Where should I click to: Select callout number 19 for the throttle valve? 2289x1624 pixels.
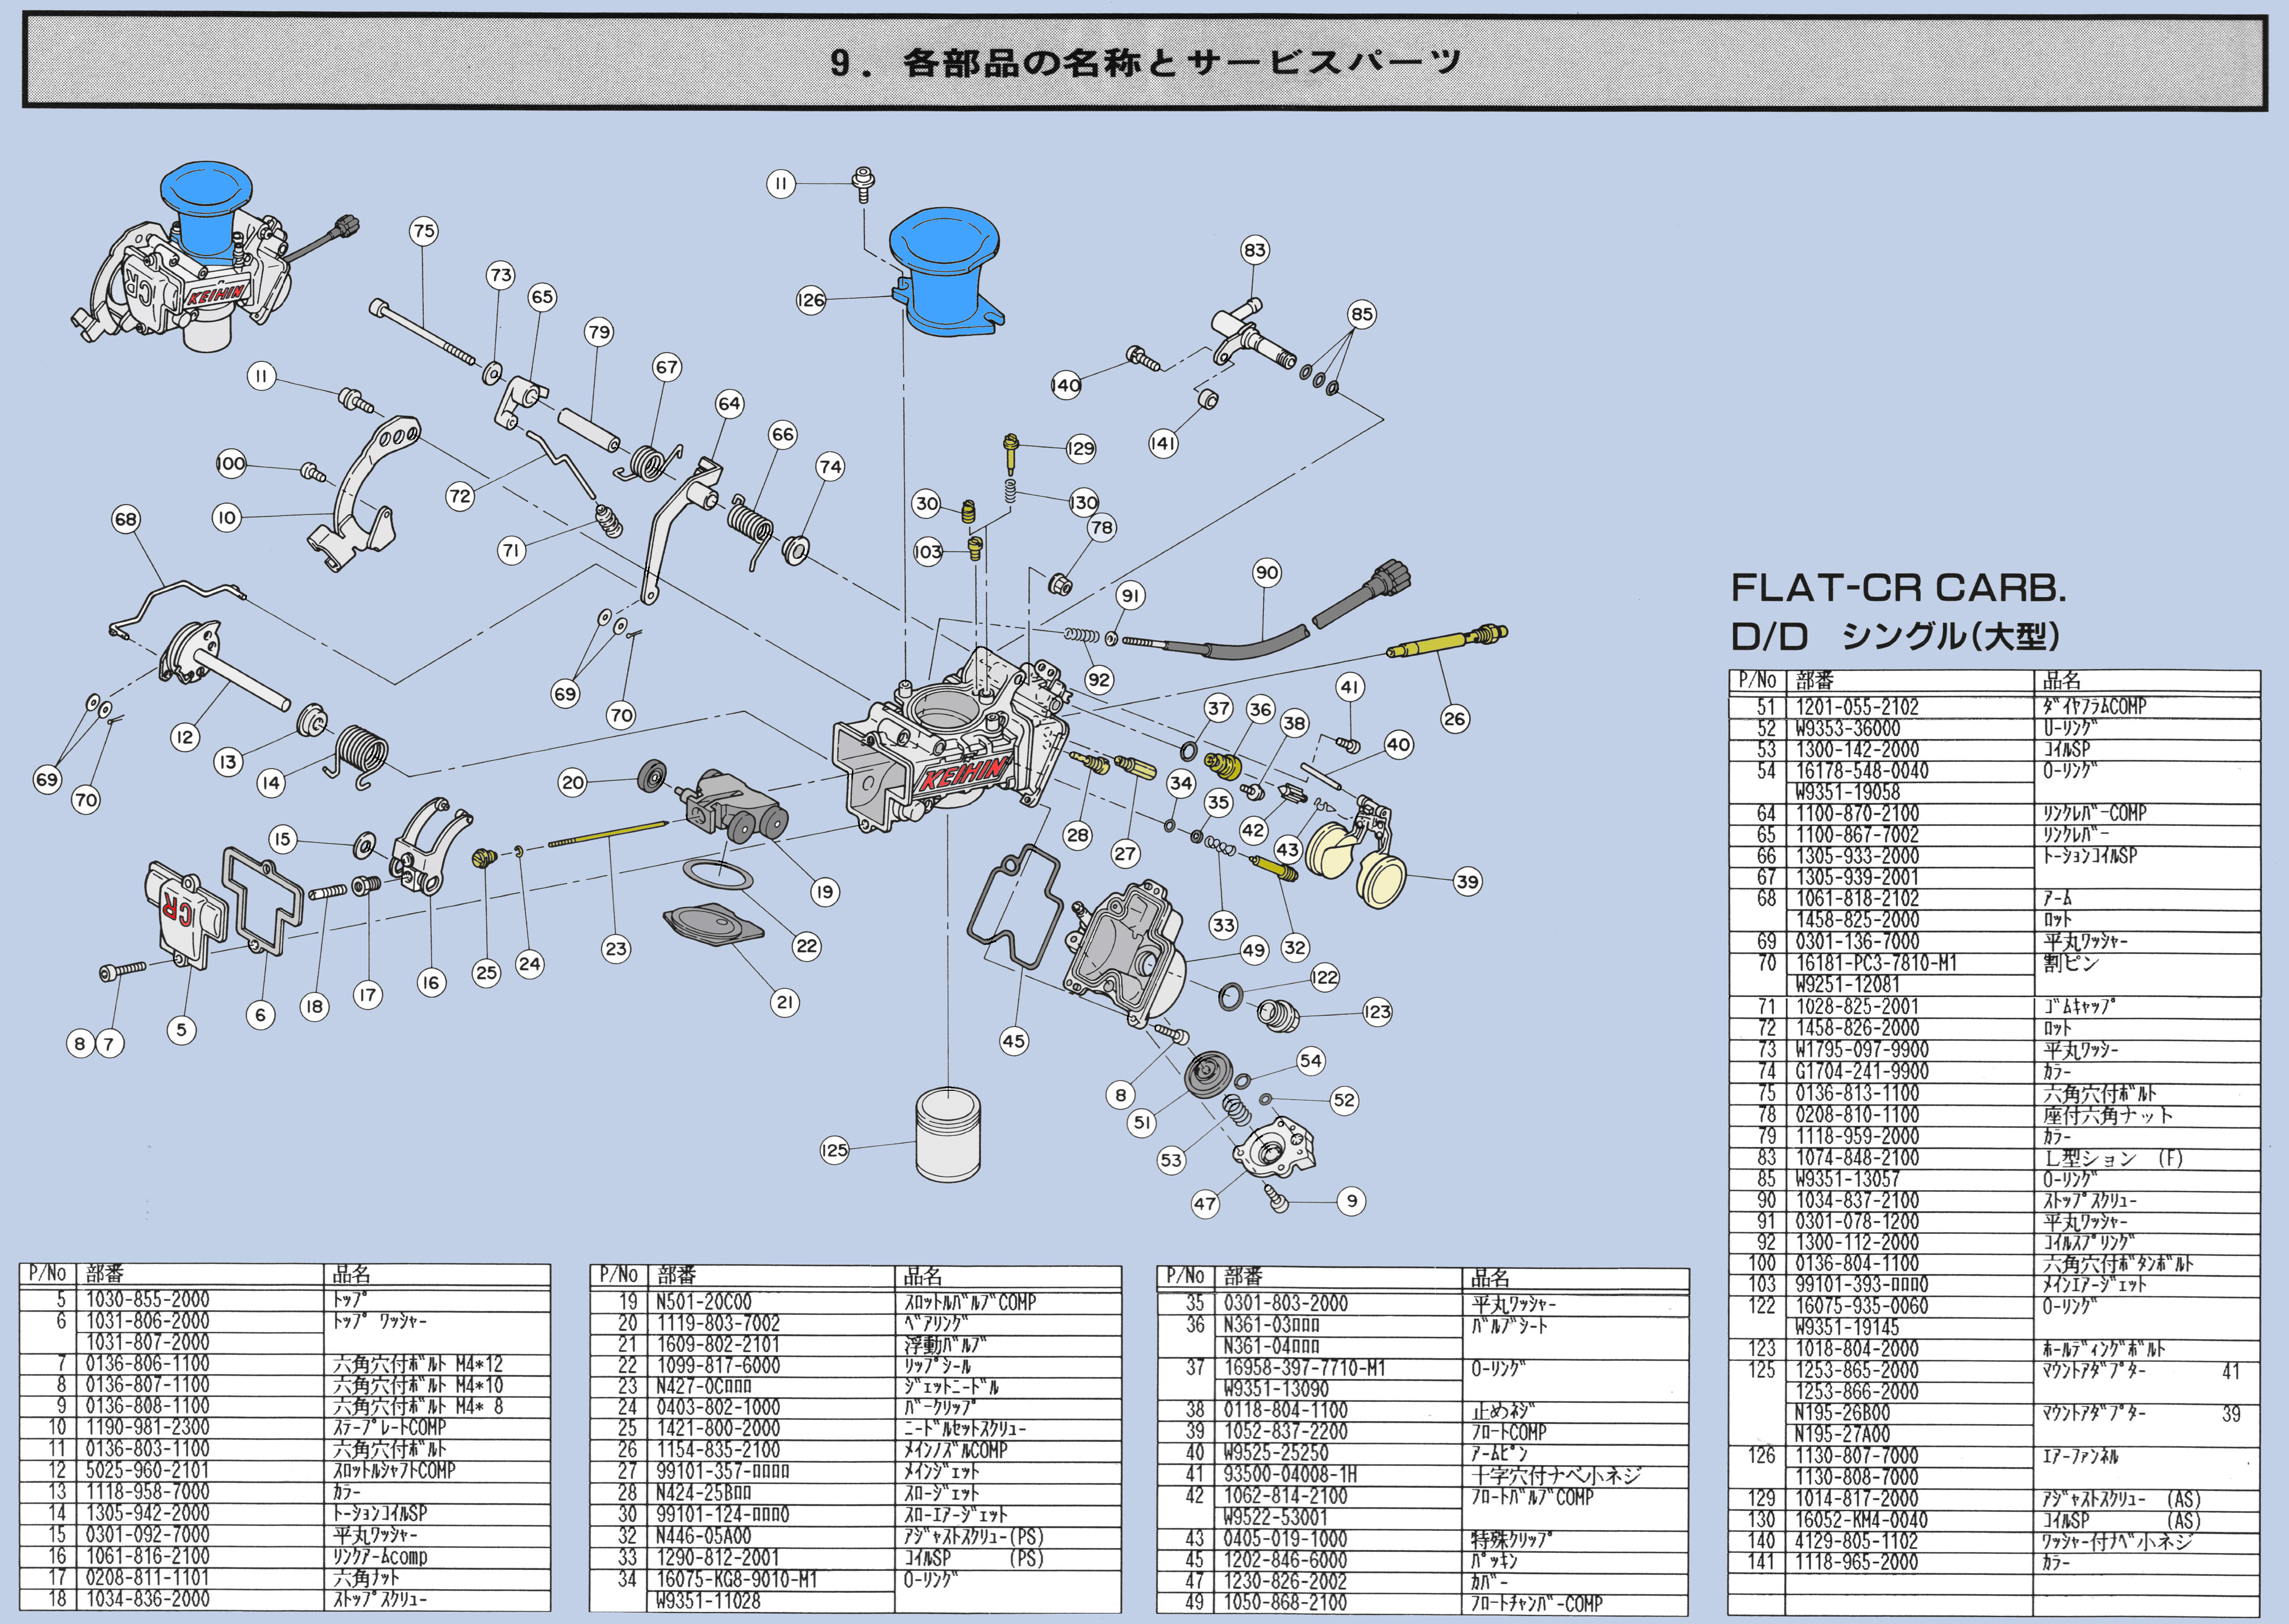(x=824, y=892)
